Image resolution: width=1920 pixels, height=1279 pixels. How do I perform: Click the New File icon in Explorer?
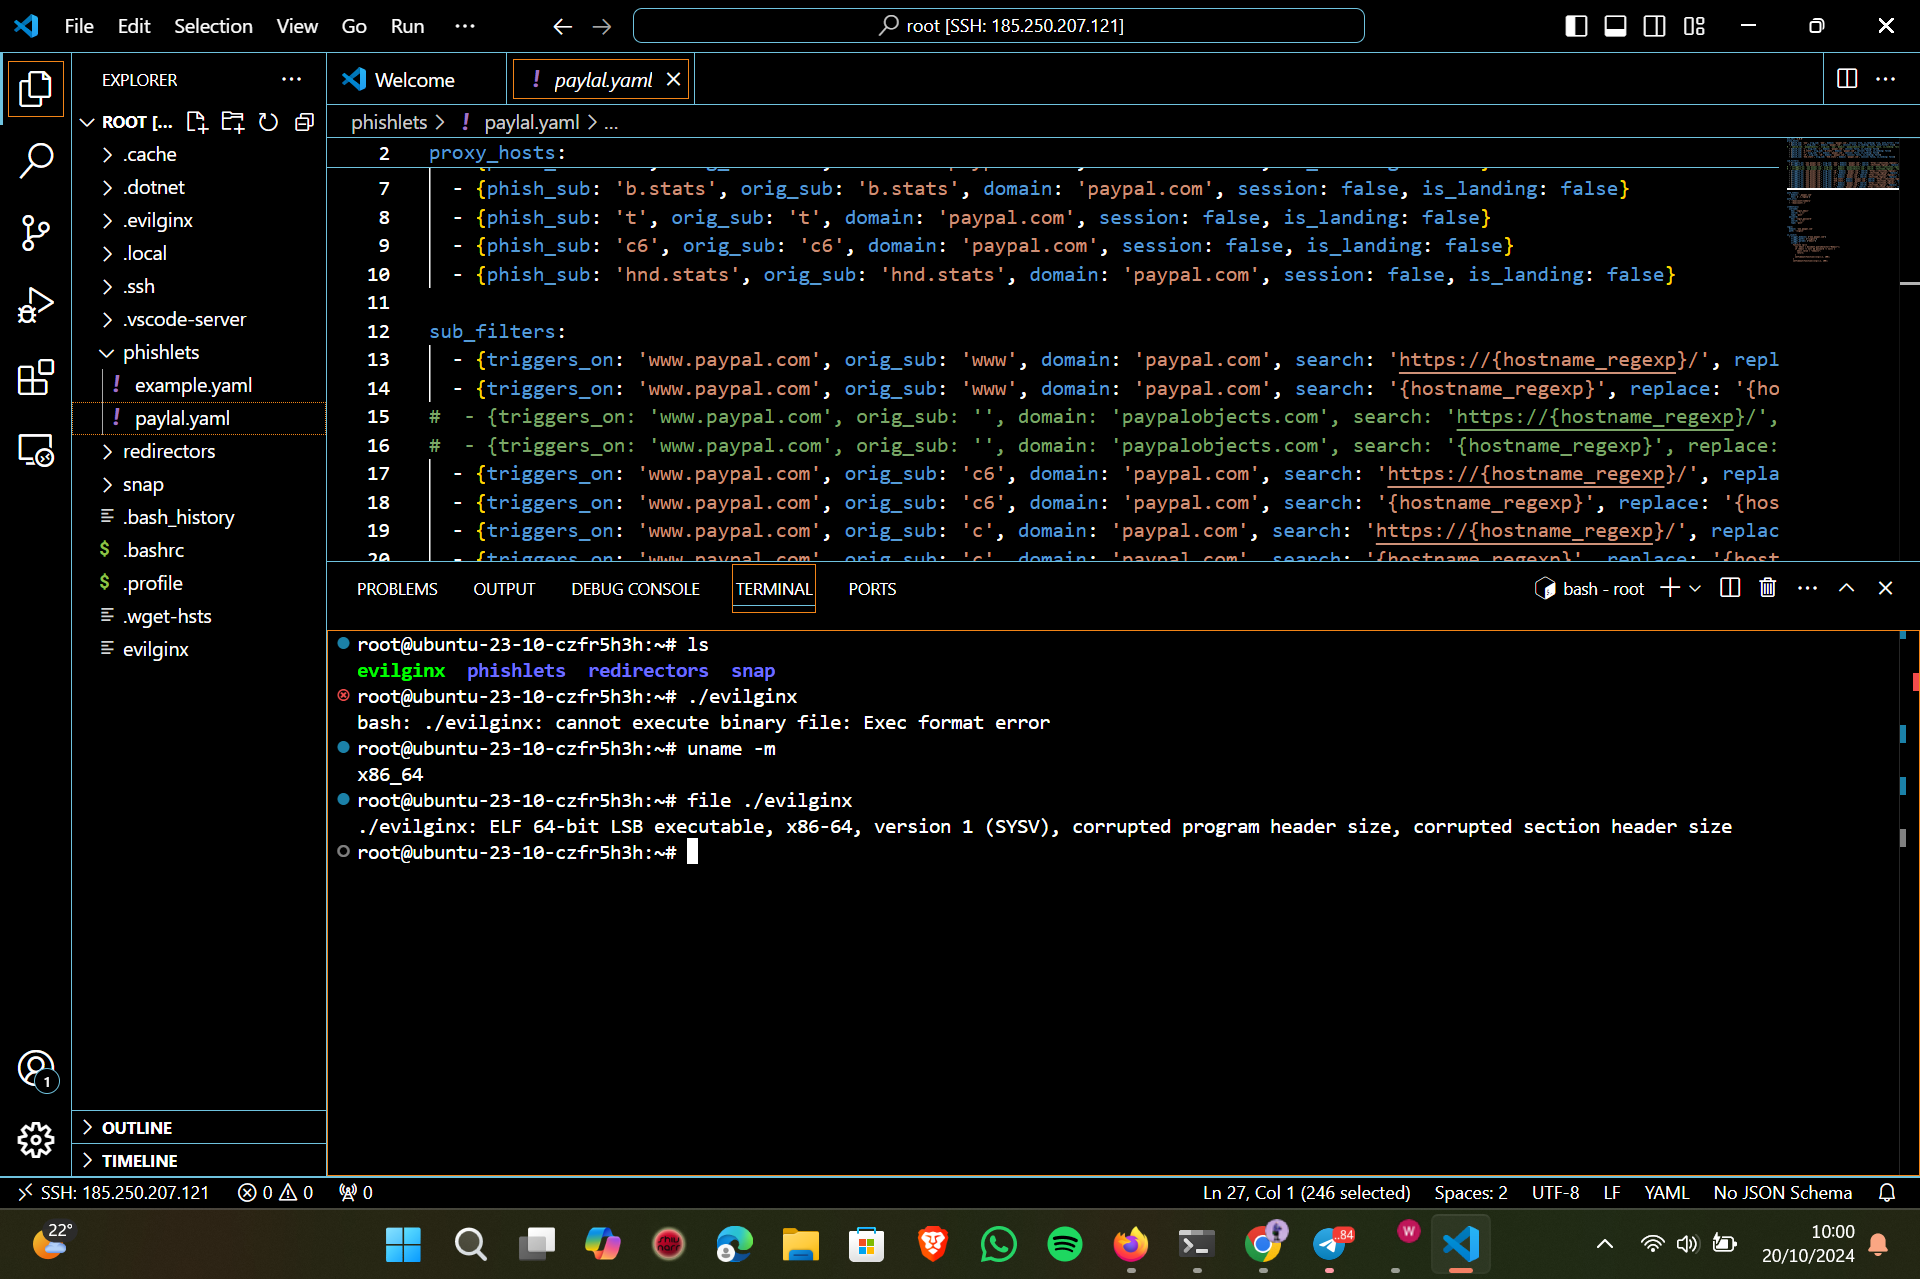pyautogui.click(x=197, y=122)
